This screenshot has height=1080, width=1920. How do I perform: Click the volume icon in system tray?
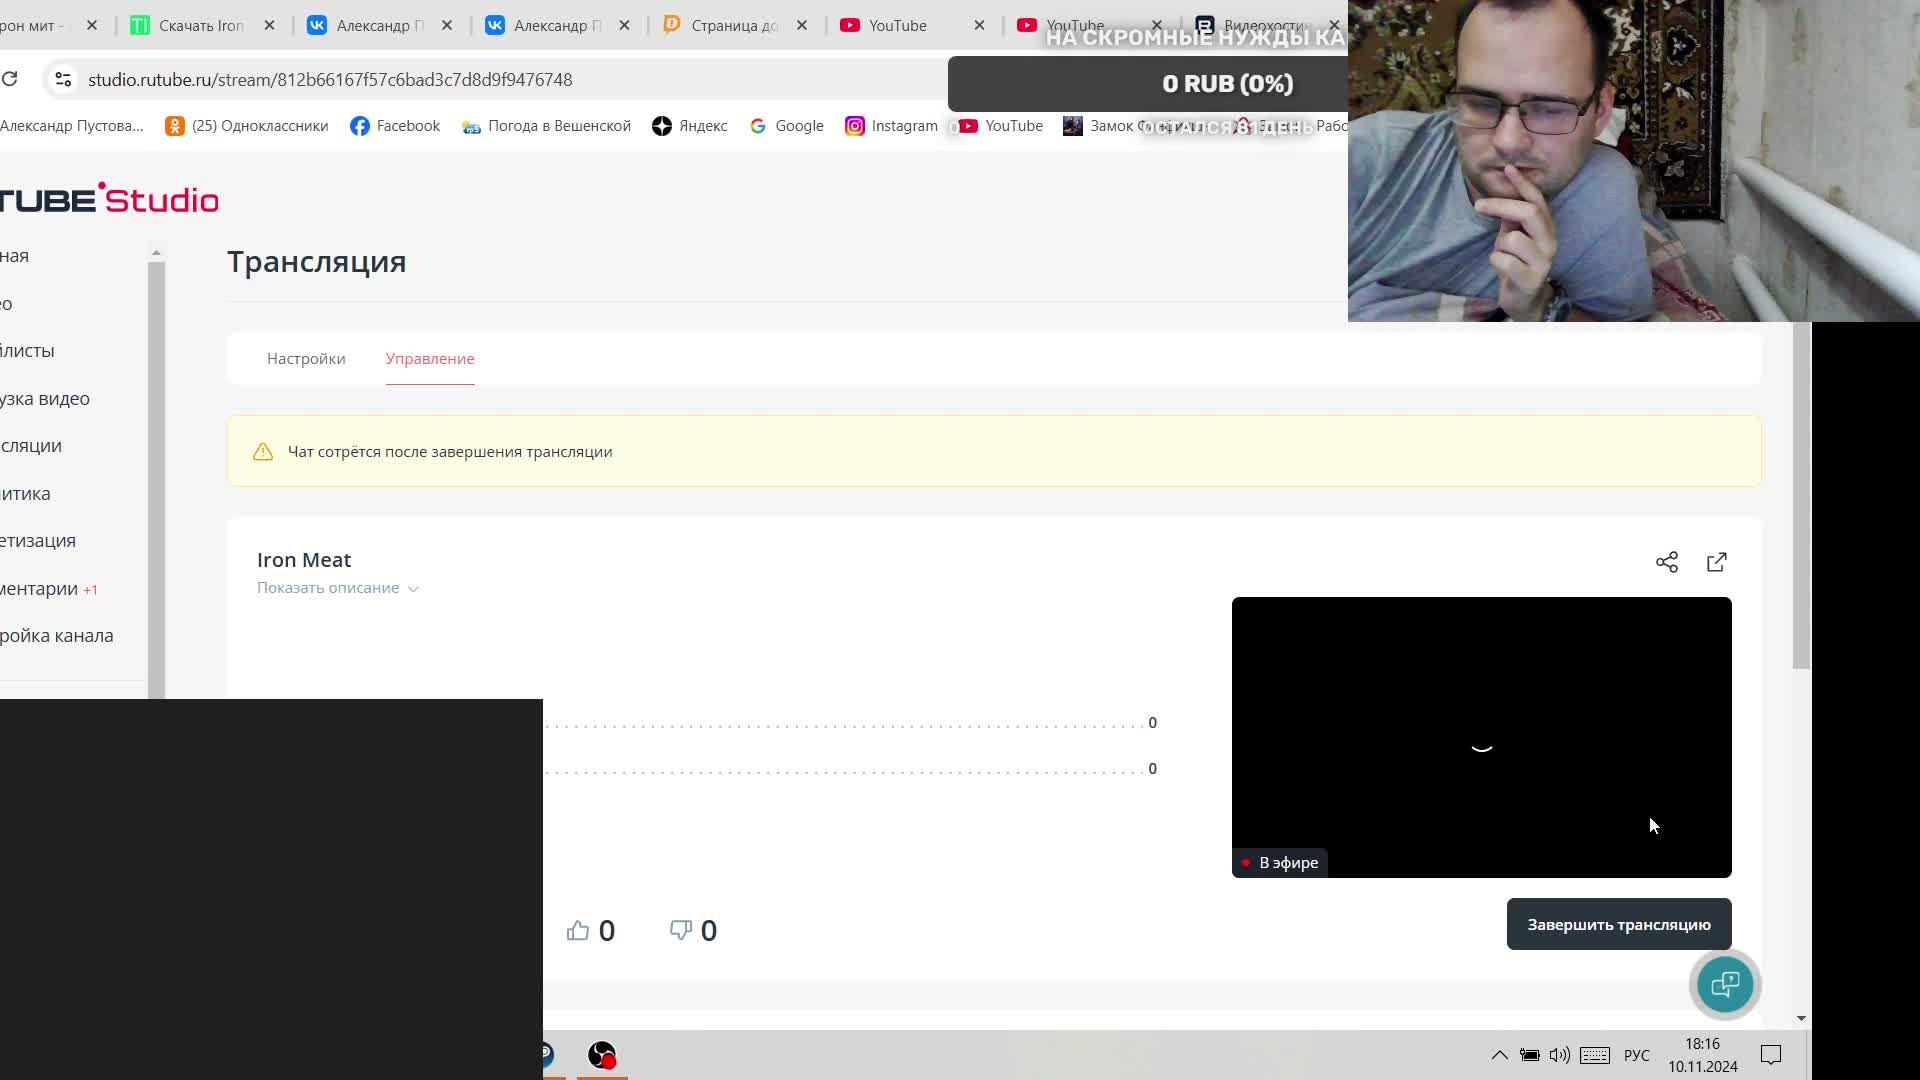point(1559,1055)
